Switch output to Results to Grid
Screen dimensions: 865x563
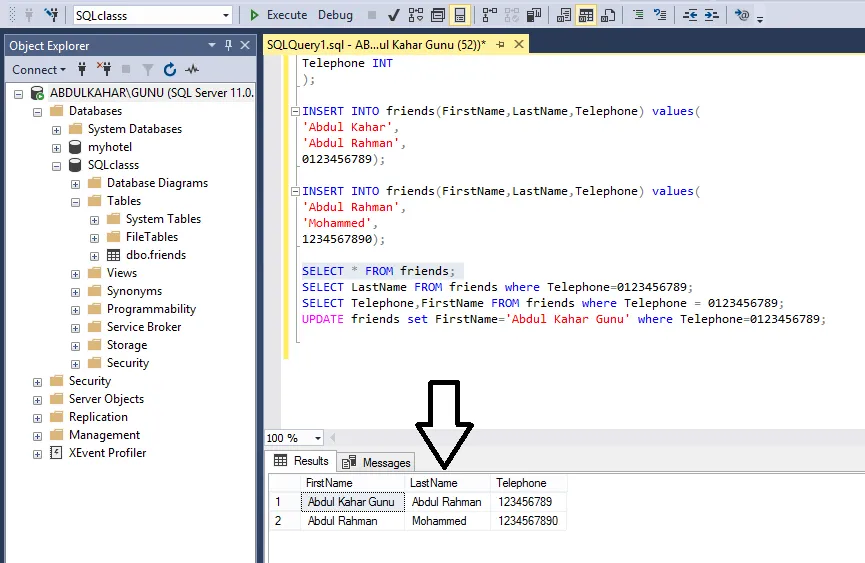coord(586,15)
